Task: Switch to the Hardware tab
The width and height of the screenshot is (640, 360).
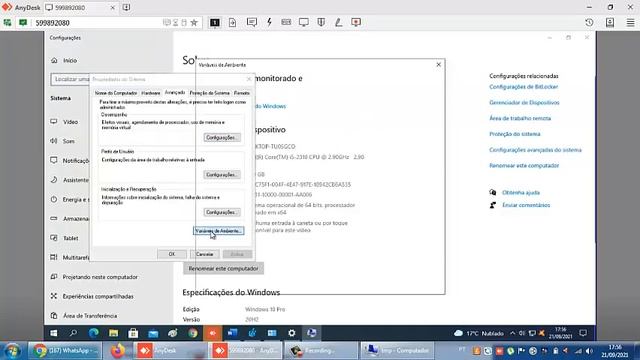Action: coord(151,93)
